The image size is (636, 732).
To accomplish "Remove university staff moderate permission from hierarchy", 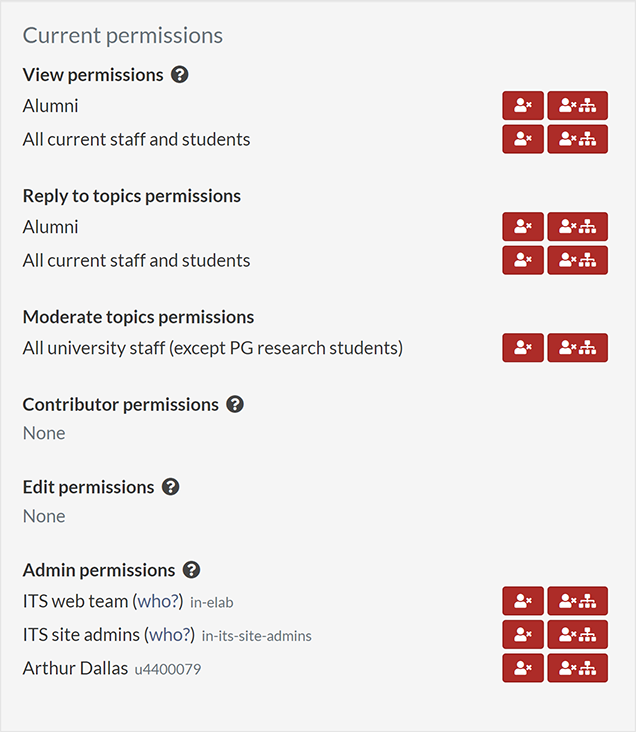I will coord(578,348).
